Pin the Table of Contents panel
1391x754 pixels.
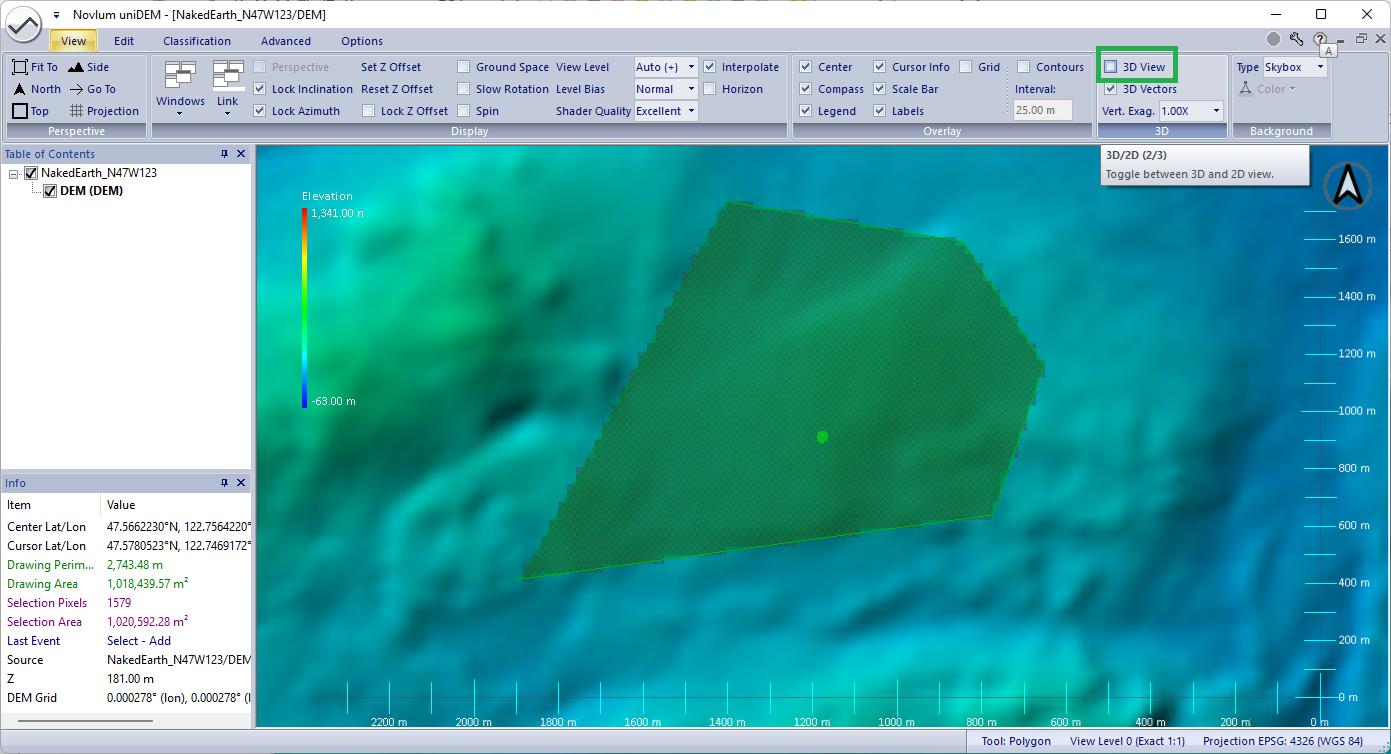click(225, 154)
